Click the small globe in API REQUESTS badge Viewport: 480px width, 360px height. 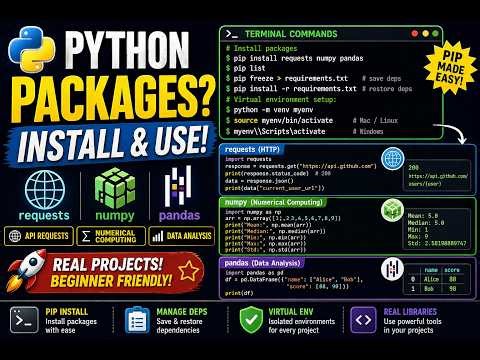15,236
